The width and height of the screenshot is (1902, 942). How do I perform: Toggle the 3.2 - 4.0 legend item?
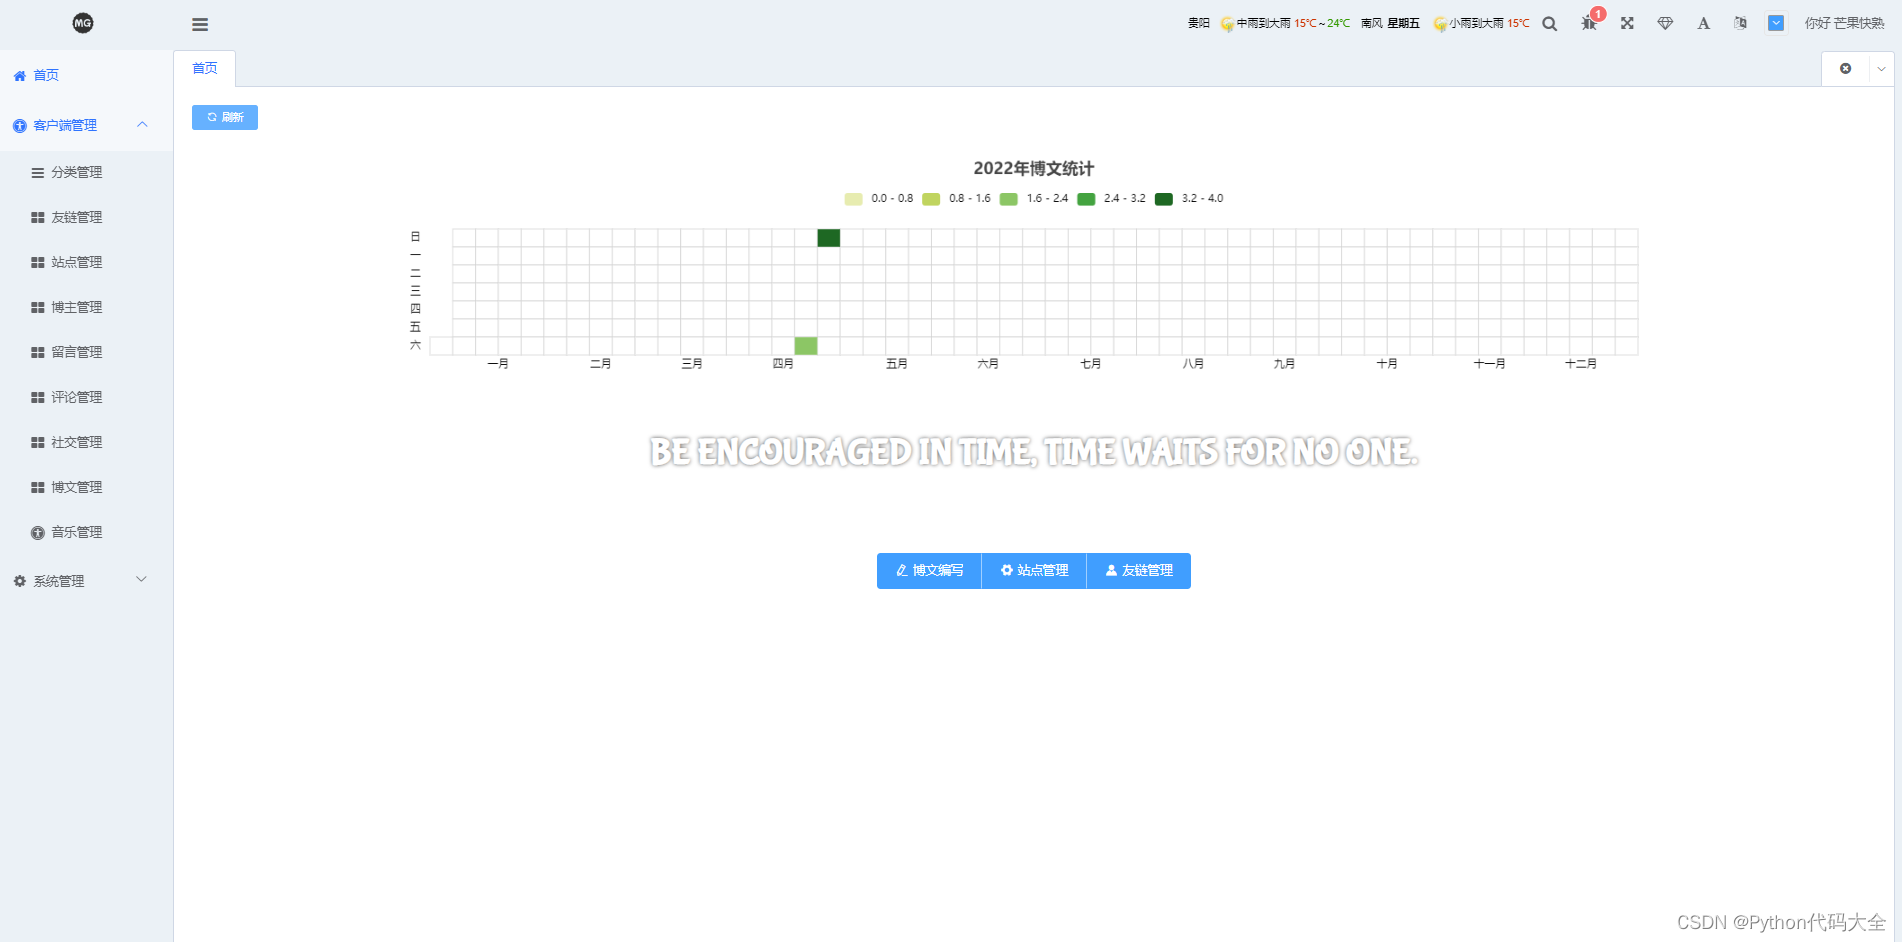click(x=1189, y=199)
